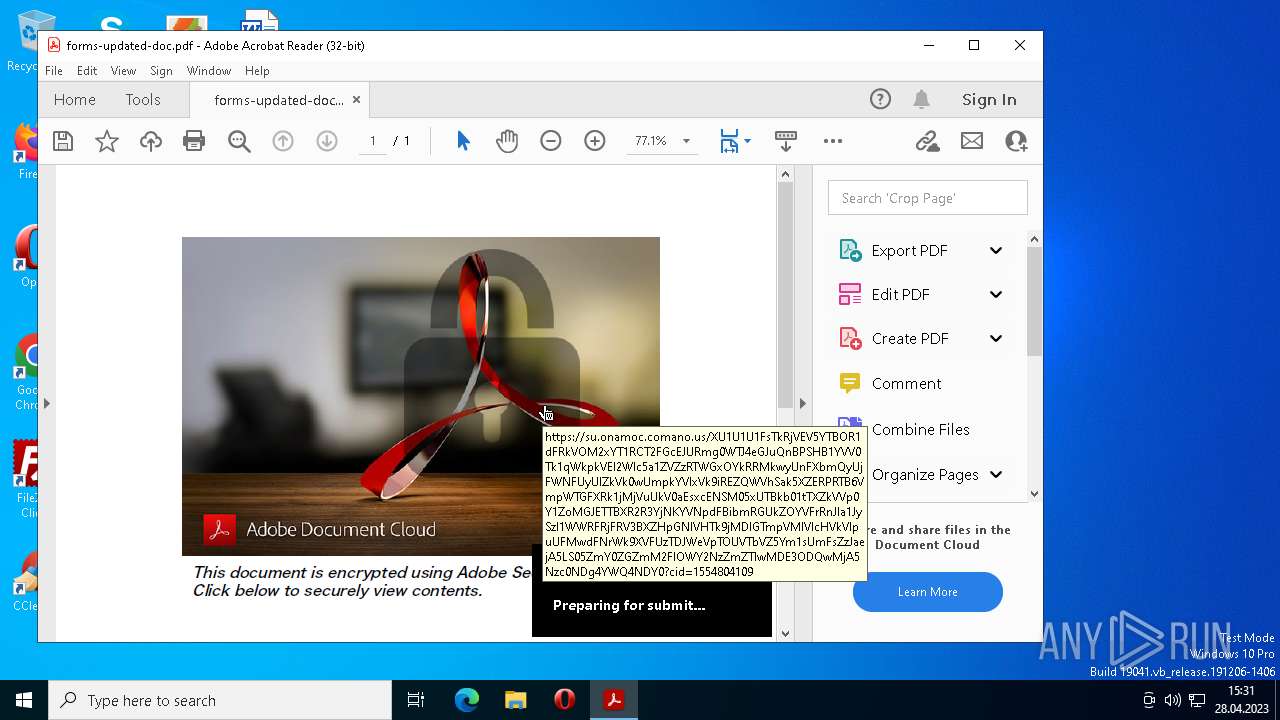Bookmark the document with the star icon

point(107,141)
